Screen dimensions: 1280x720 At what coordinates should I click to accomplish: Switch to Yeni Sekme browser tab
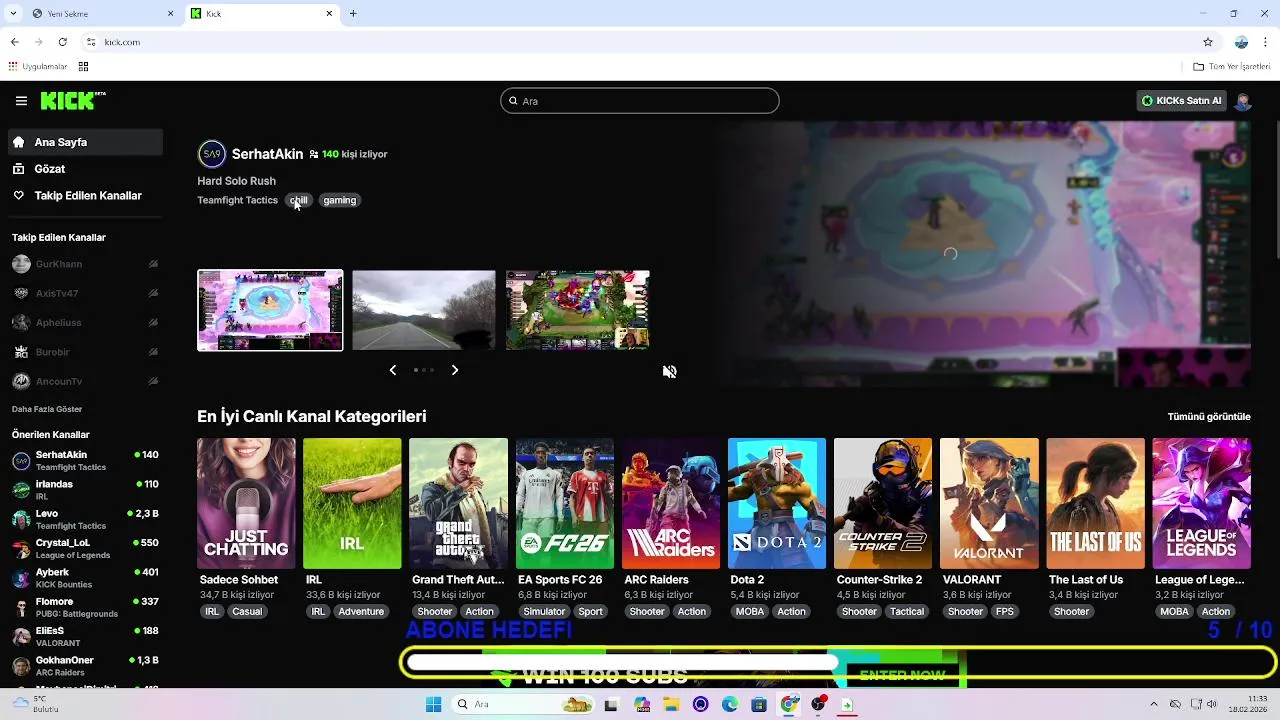tap(100, 14)
